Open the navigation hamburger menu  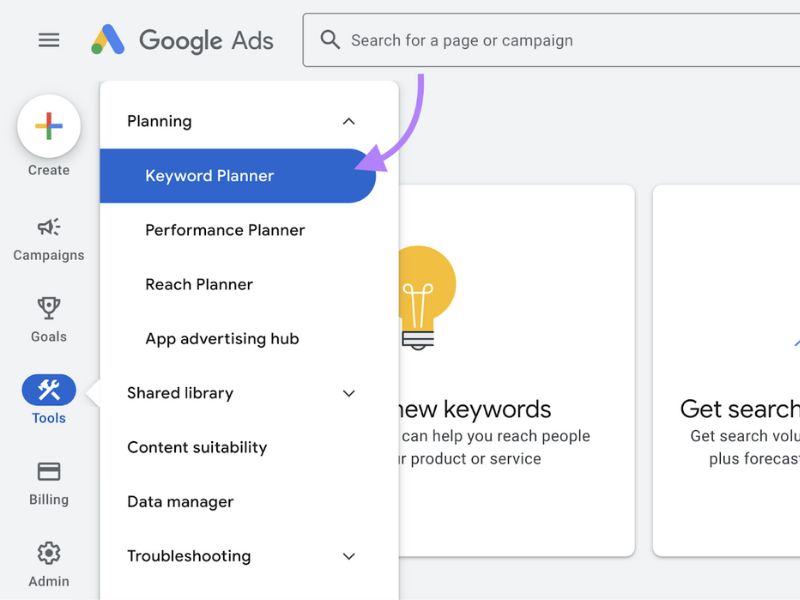48,40
